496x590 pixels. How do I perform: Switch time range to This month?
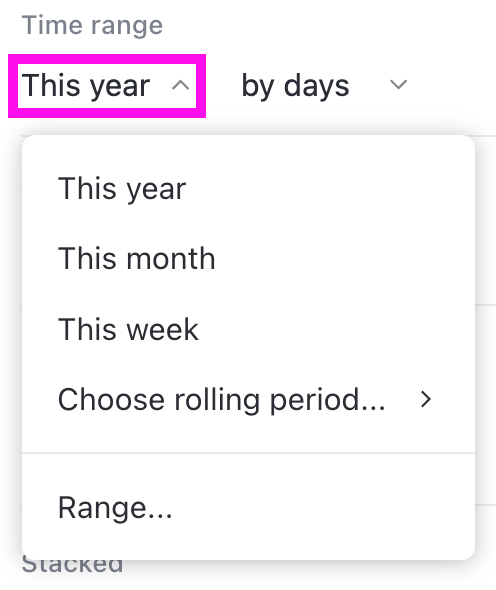tap(248, 259)
